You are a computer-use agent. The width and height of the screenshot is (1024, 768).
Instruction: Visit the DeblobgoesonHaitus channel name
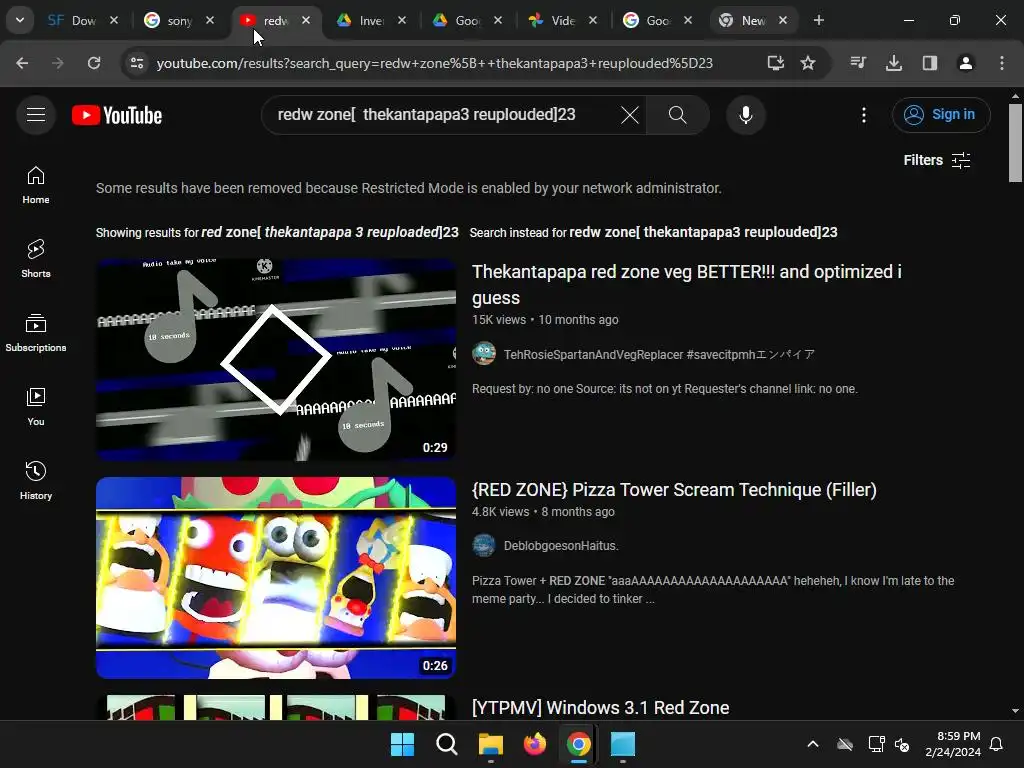(x=561, y=546)
